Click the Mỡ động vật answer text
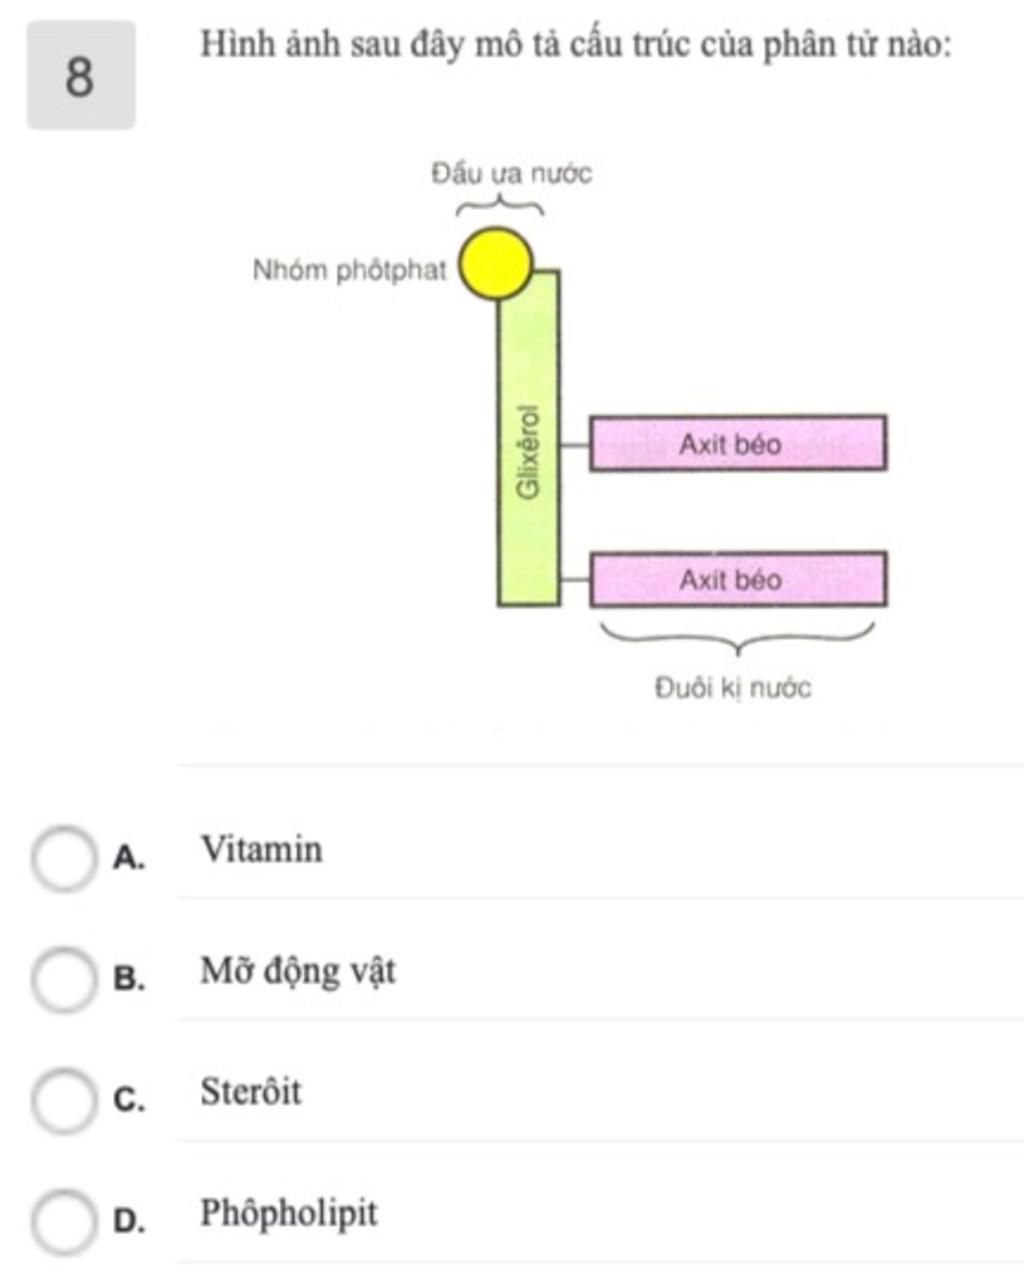This screenshot has width=1024, height=1276. 298,971
